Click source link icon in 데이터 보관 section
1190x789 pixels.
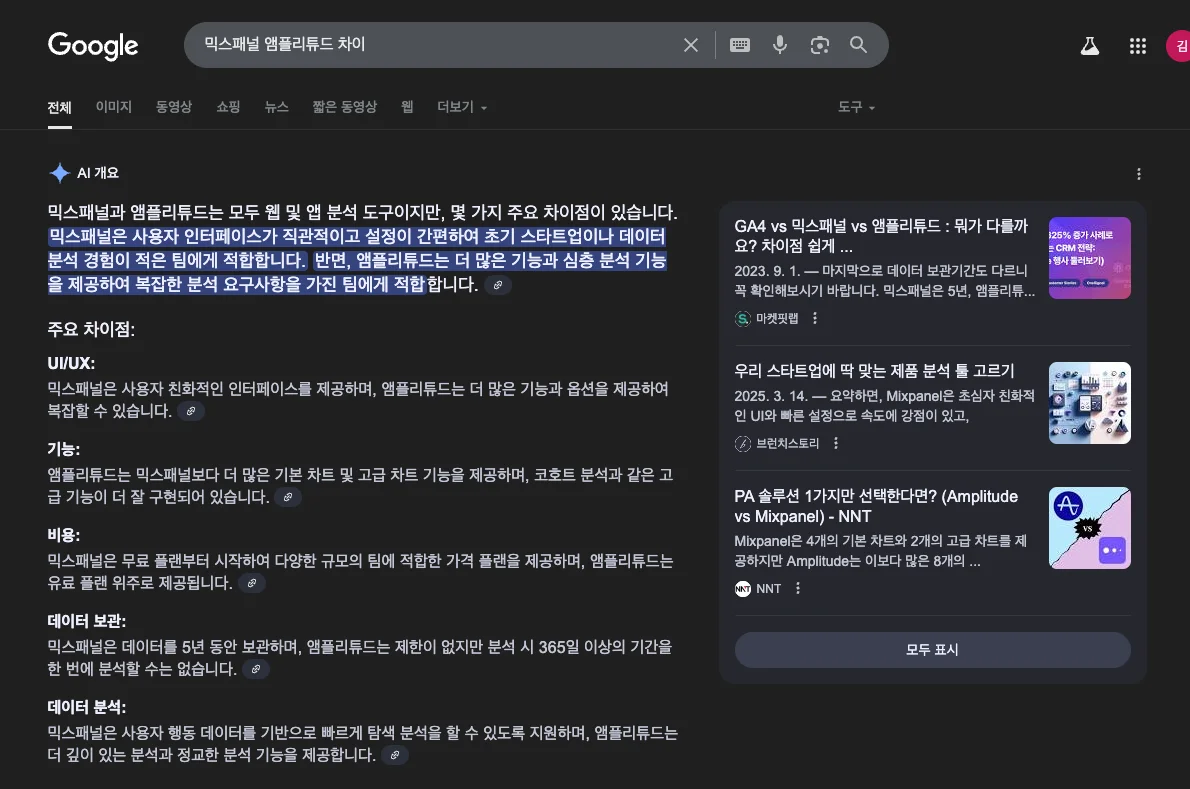click(x=256, y=669)
